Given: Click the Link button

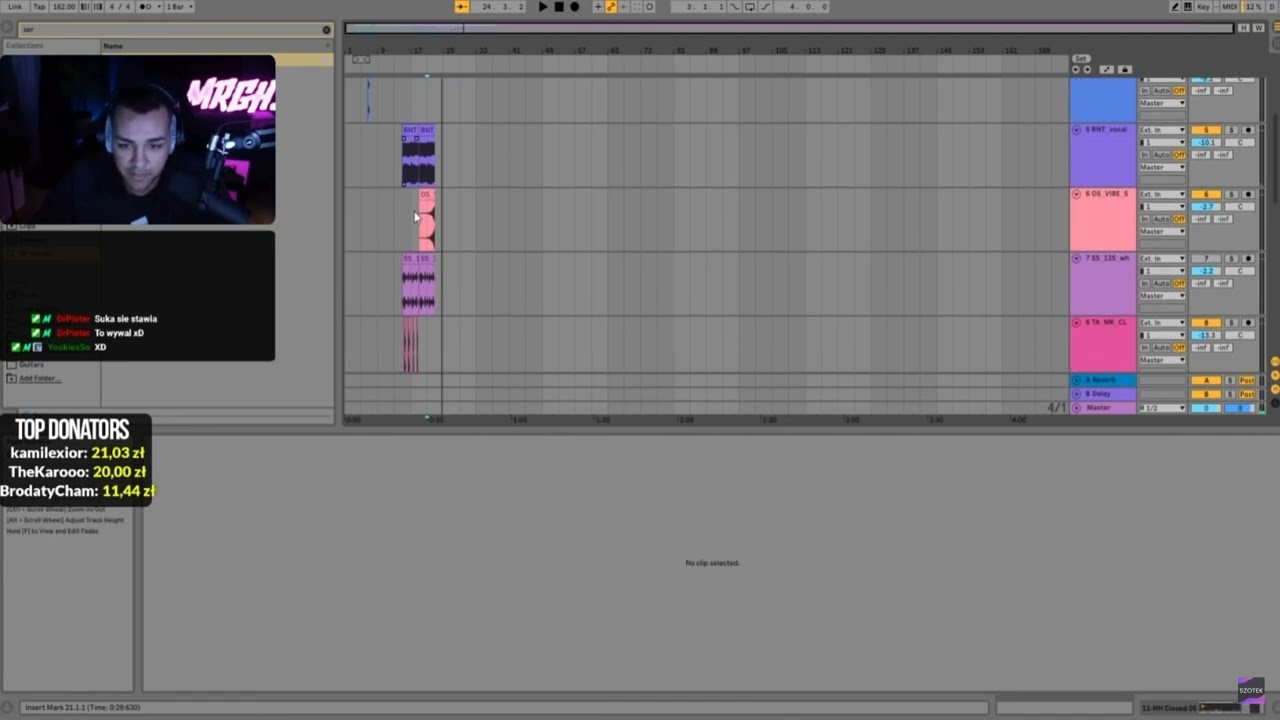Looking at the screenshot, I should coord(15,7).
